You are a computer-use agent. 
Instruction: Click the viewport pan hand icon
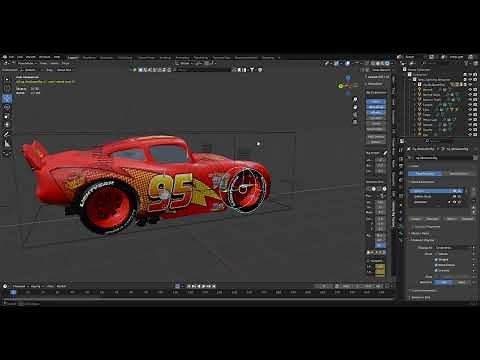(x=355, y=107)
